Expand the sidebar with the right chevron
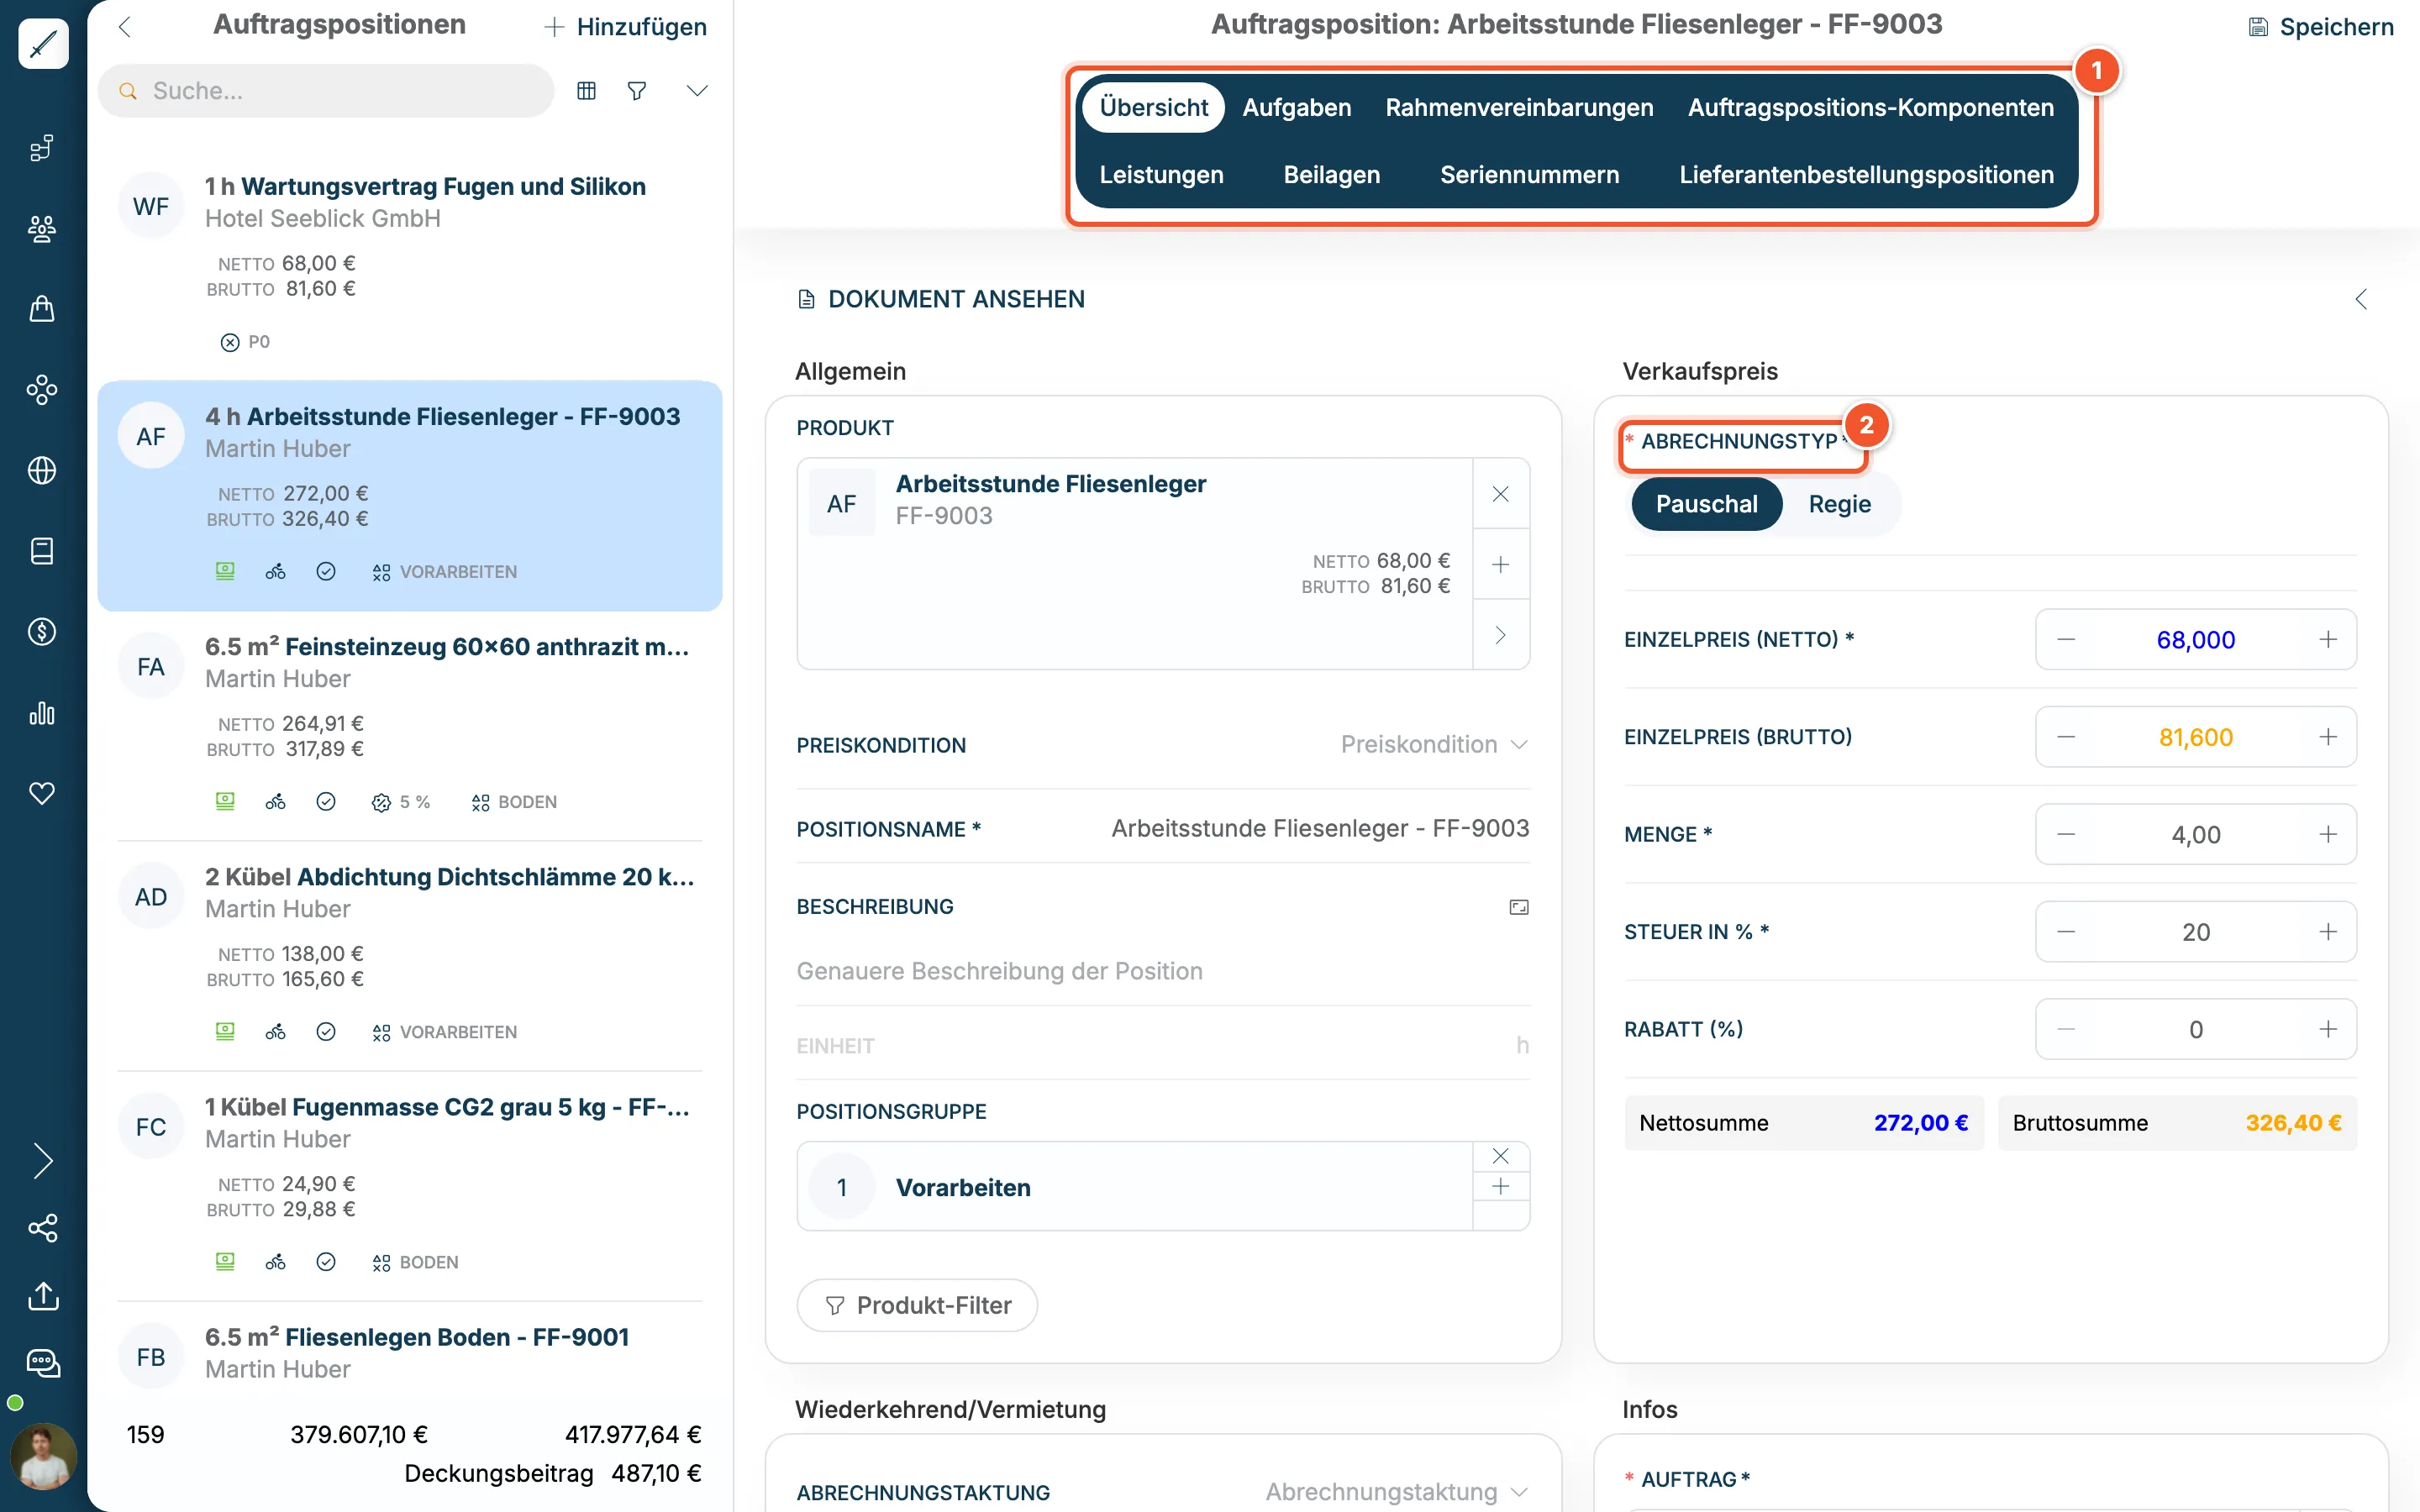The image size is (2420, 1512). (43, 1161)
